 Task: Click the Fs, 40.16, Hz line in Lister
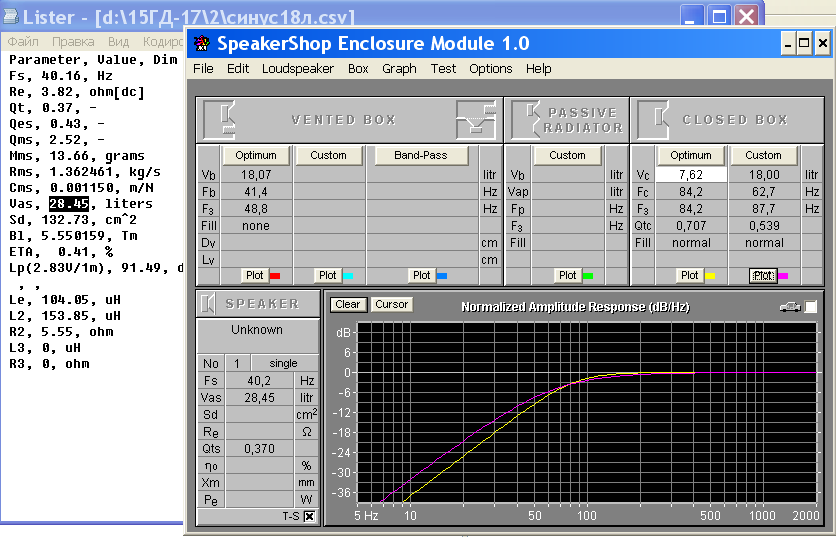click(61, 76)
